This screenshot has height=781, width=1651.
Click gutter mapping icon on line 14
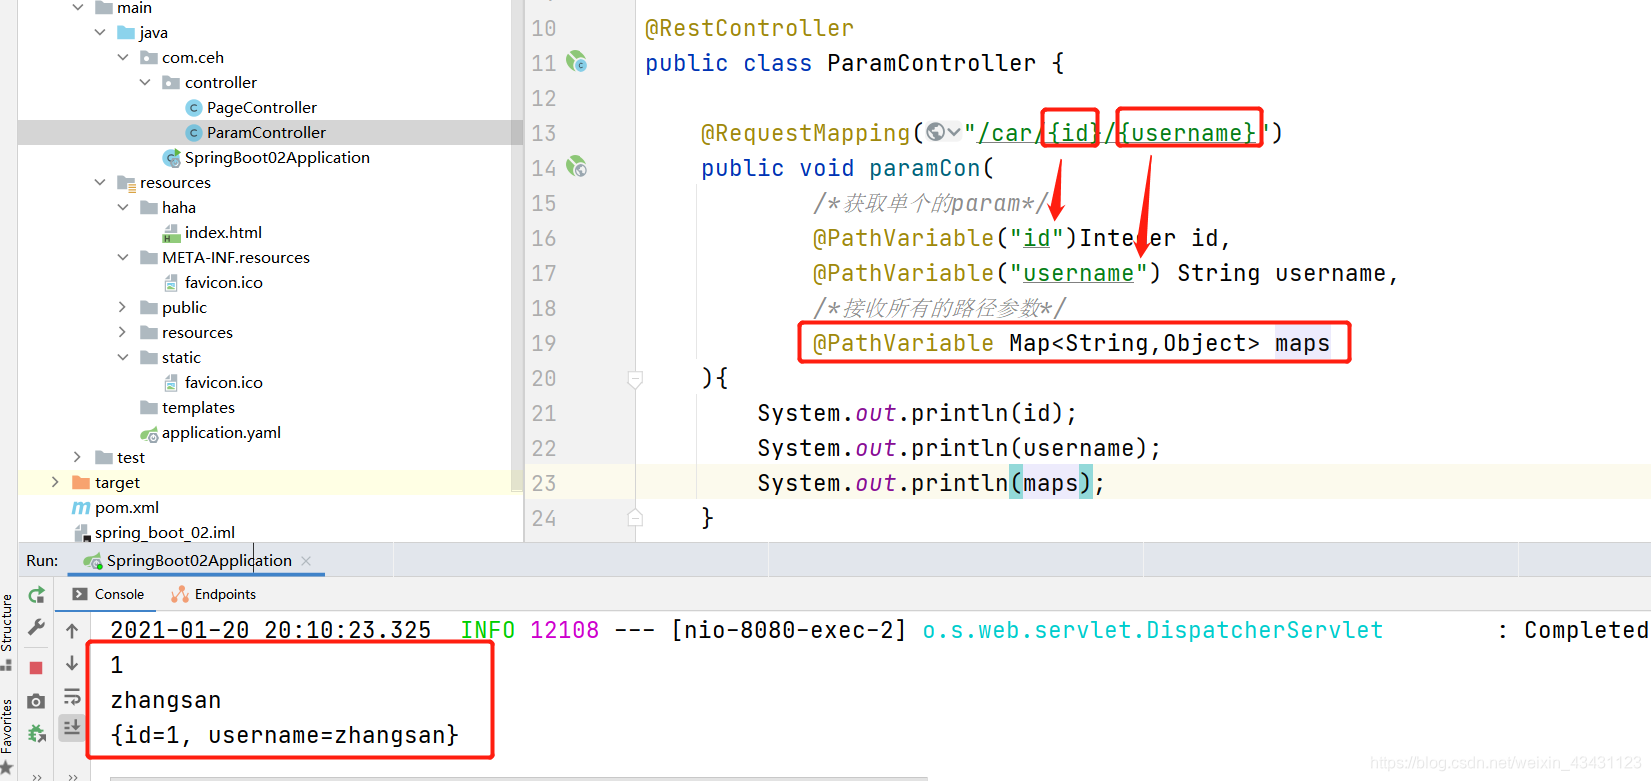577,167
